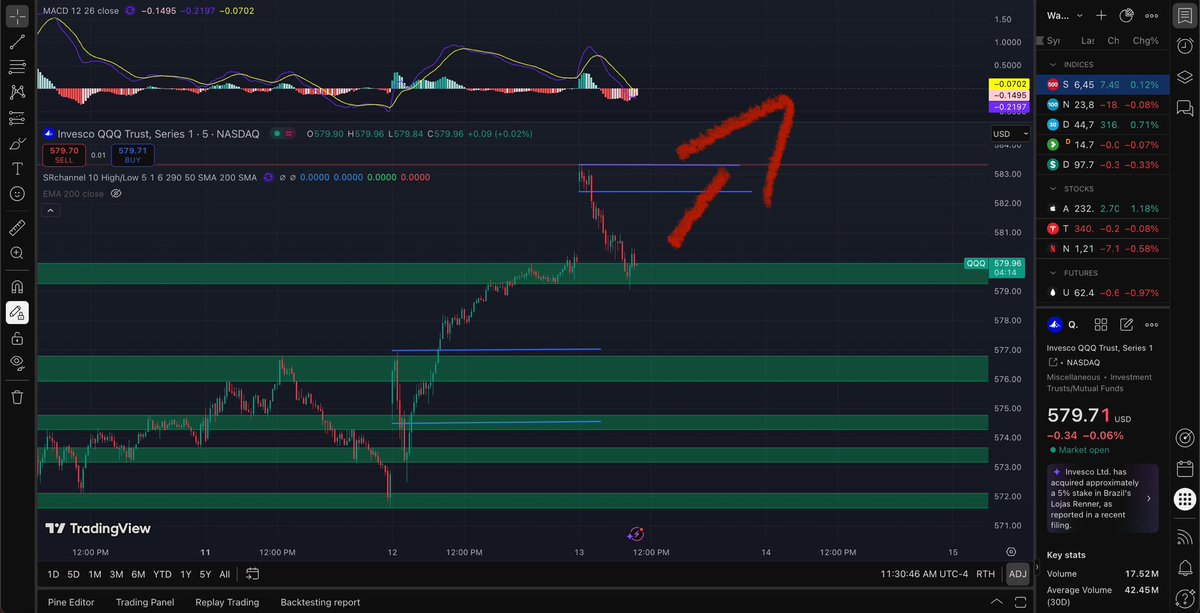Open the XABCD patterns tool
The width and height of the screenshot is (1200, 613).
(17, 92)
